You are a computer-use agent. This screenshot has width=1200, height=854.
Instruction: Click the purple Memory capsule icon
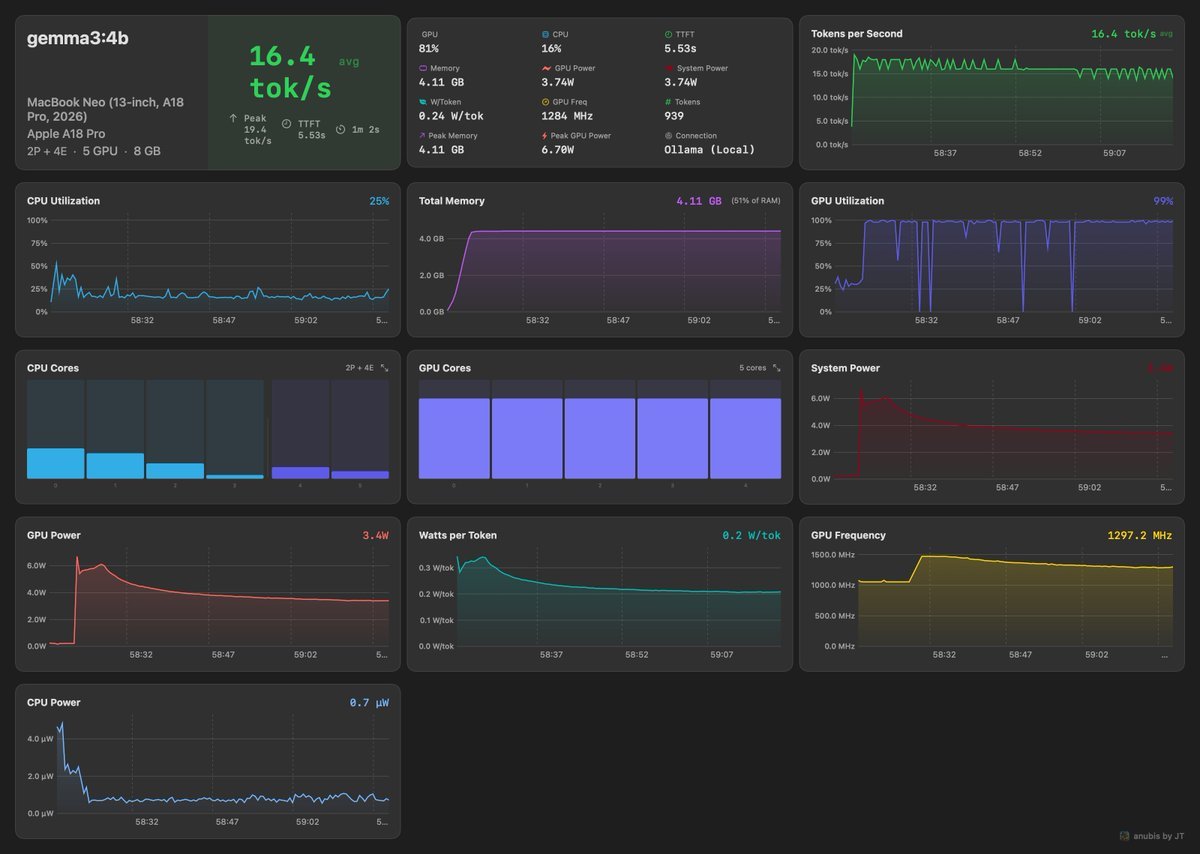click(423, 68)
